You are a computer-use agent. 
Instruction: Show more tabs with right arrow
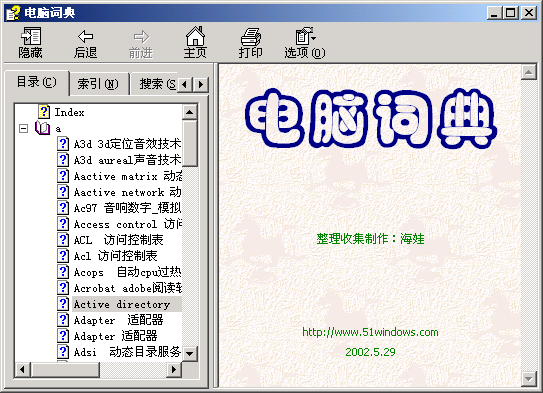pyautogui.click(x=201, y=84)
